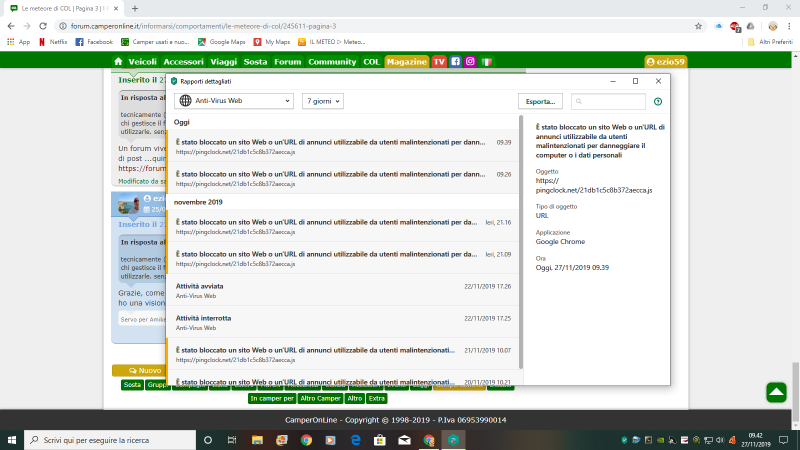Click the home icon in the green navbar
The height and width of the screenshot is (450, 800).
(x=118, y=62)
